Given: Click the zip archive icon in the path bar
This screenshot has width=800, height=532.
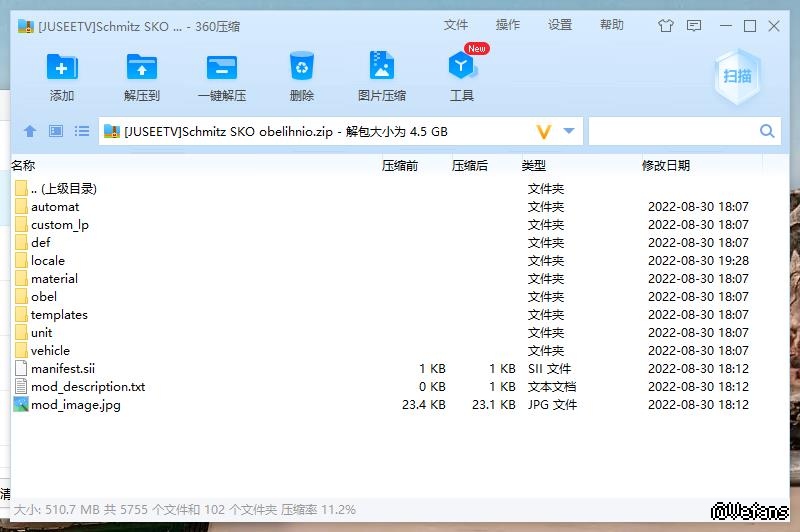Looking at the screenshot, I should tap(112, 131).
